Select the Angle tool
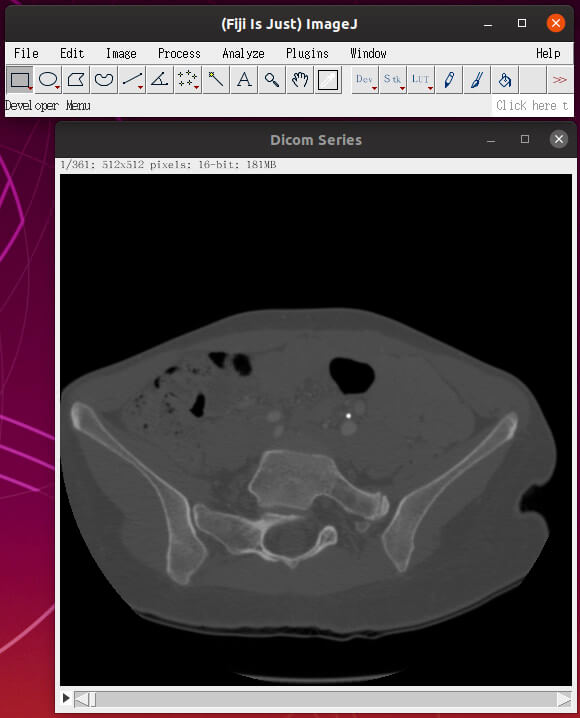 tap(160, 80)
